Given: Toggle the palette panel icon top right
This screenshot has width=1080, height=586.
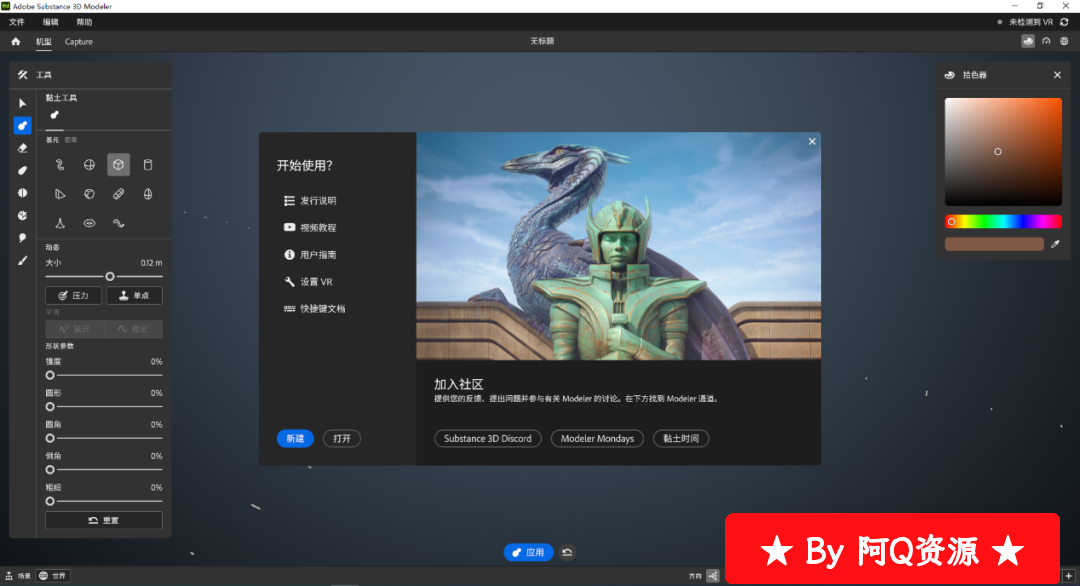Looking at the screenshot, I should [x=1028, y=41].
